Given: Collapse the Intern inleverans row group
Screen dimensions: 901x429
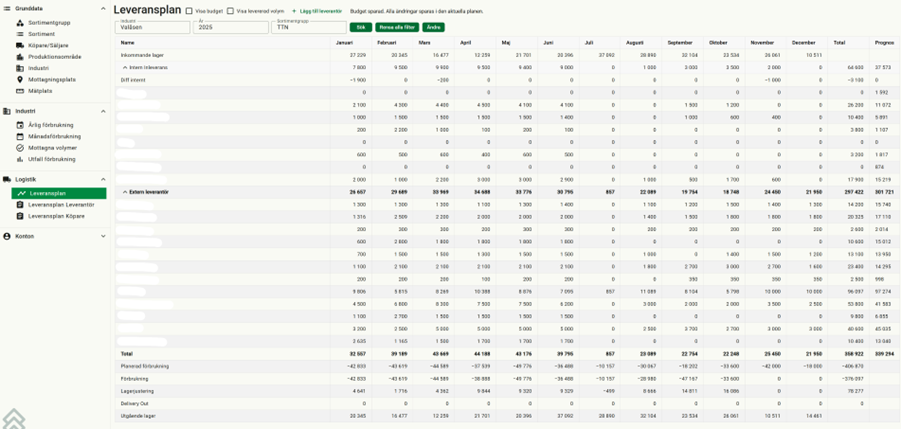Looking at the screenshot, I should point(125,67).
